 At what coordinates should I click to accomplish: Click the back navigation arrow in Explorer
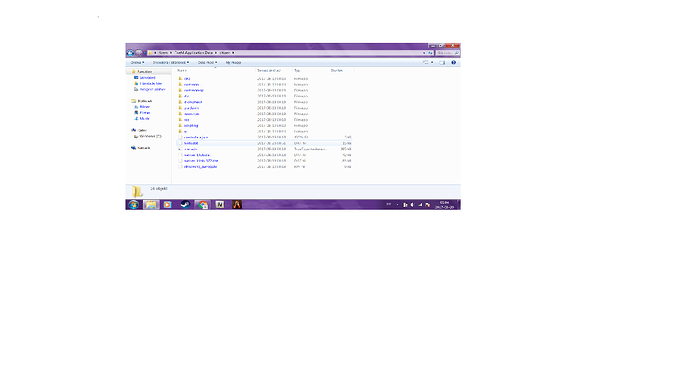(130, 53)
